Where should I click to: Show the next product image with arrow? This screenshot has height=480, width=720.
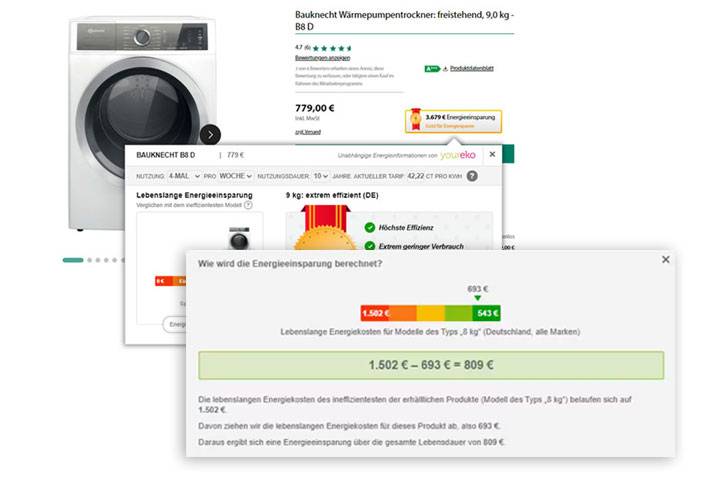pos(210,135)
